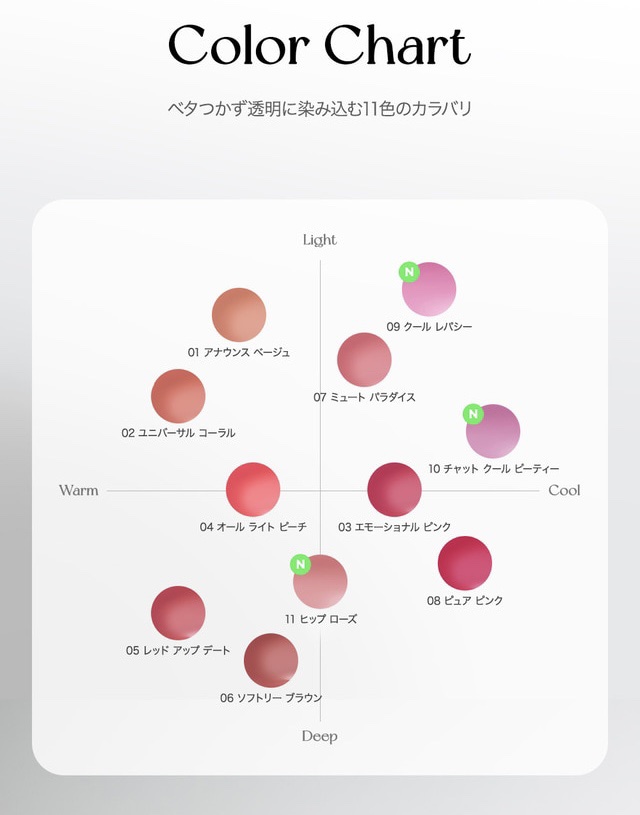Select the 07 ミュート パラダイス color circle
Screen dimensions: 640x815
364,360
